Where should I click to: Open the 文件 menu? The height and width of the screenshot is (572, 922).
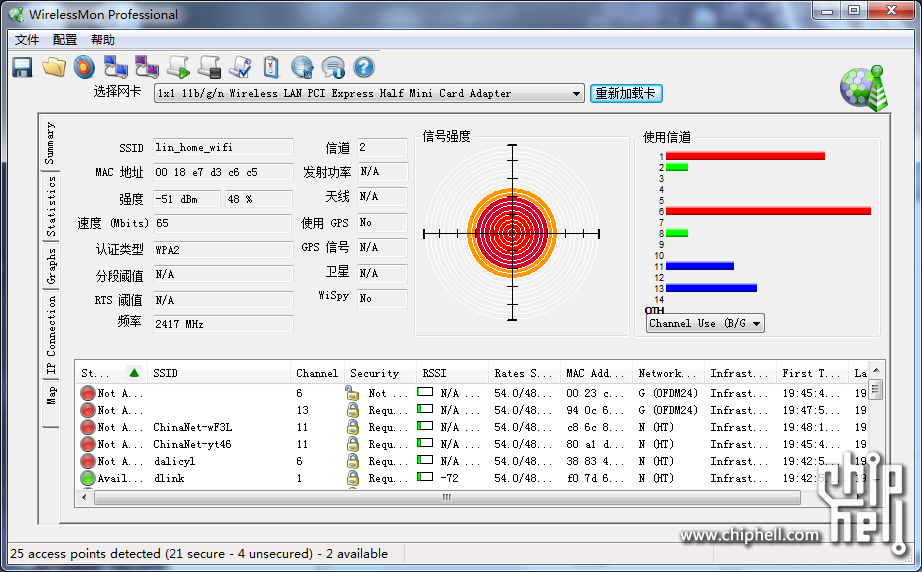click(x=26, y=39)
